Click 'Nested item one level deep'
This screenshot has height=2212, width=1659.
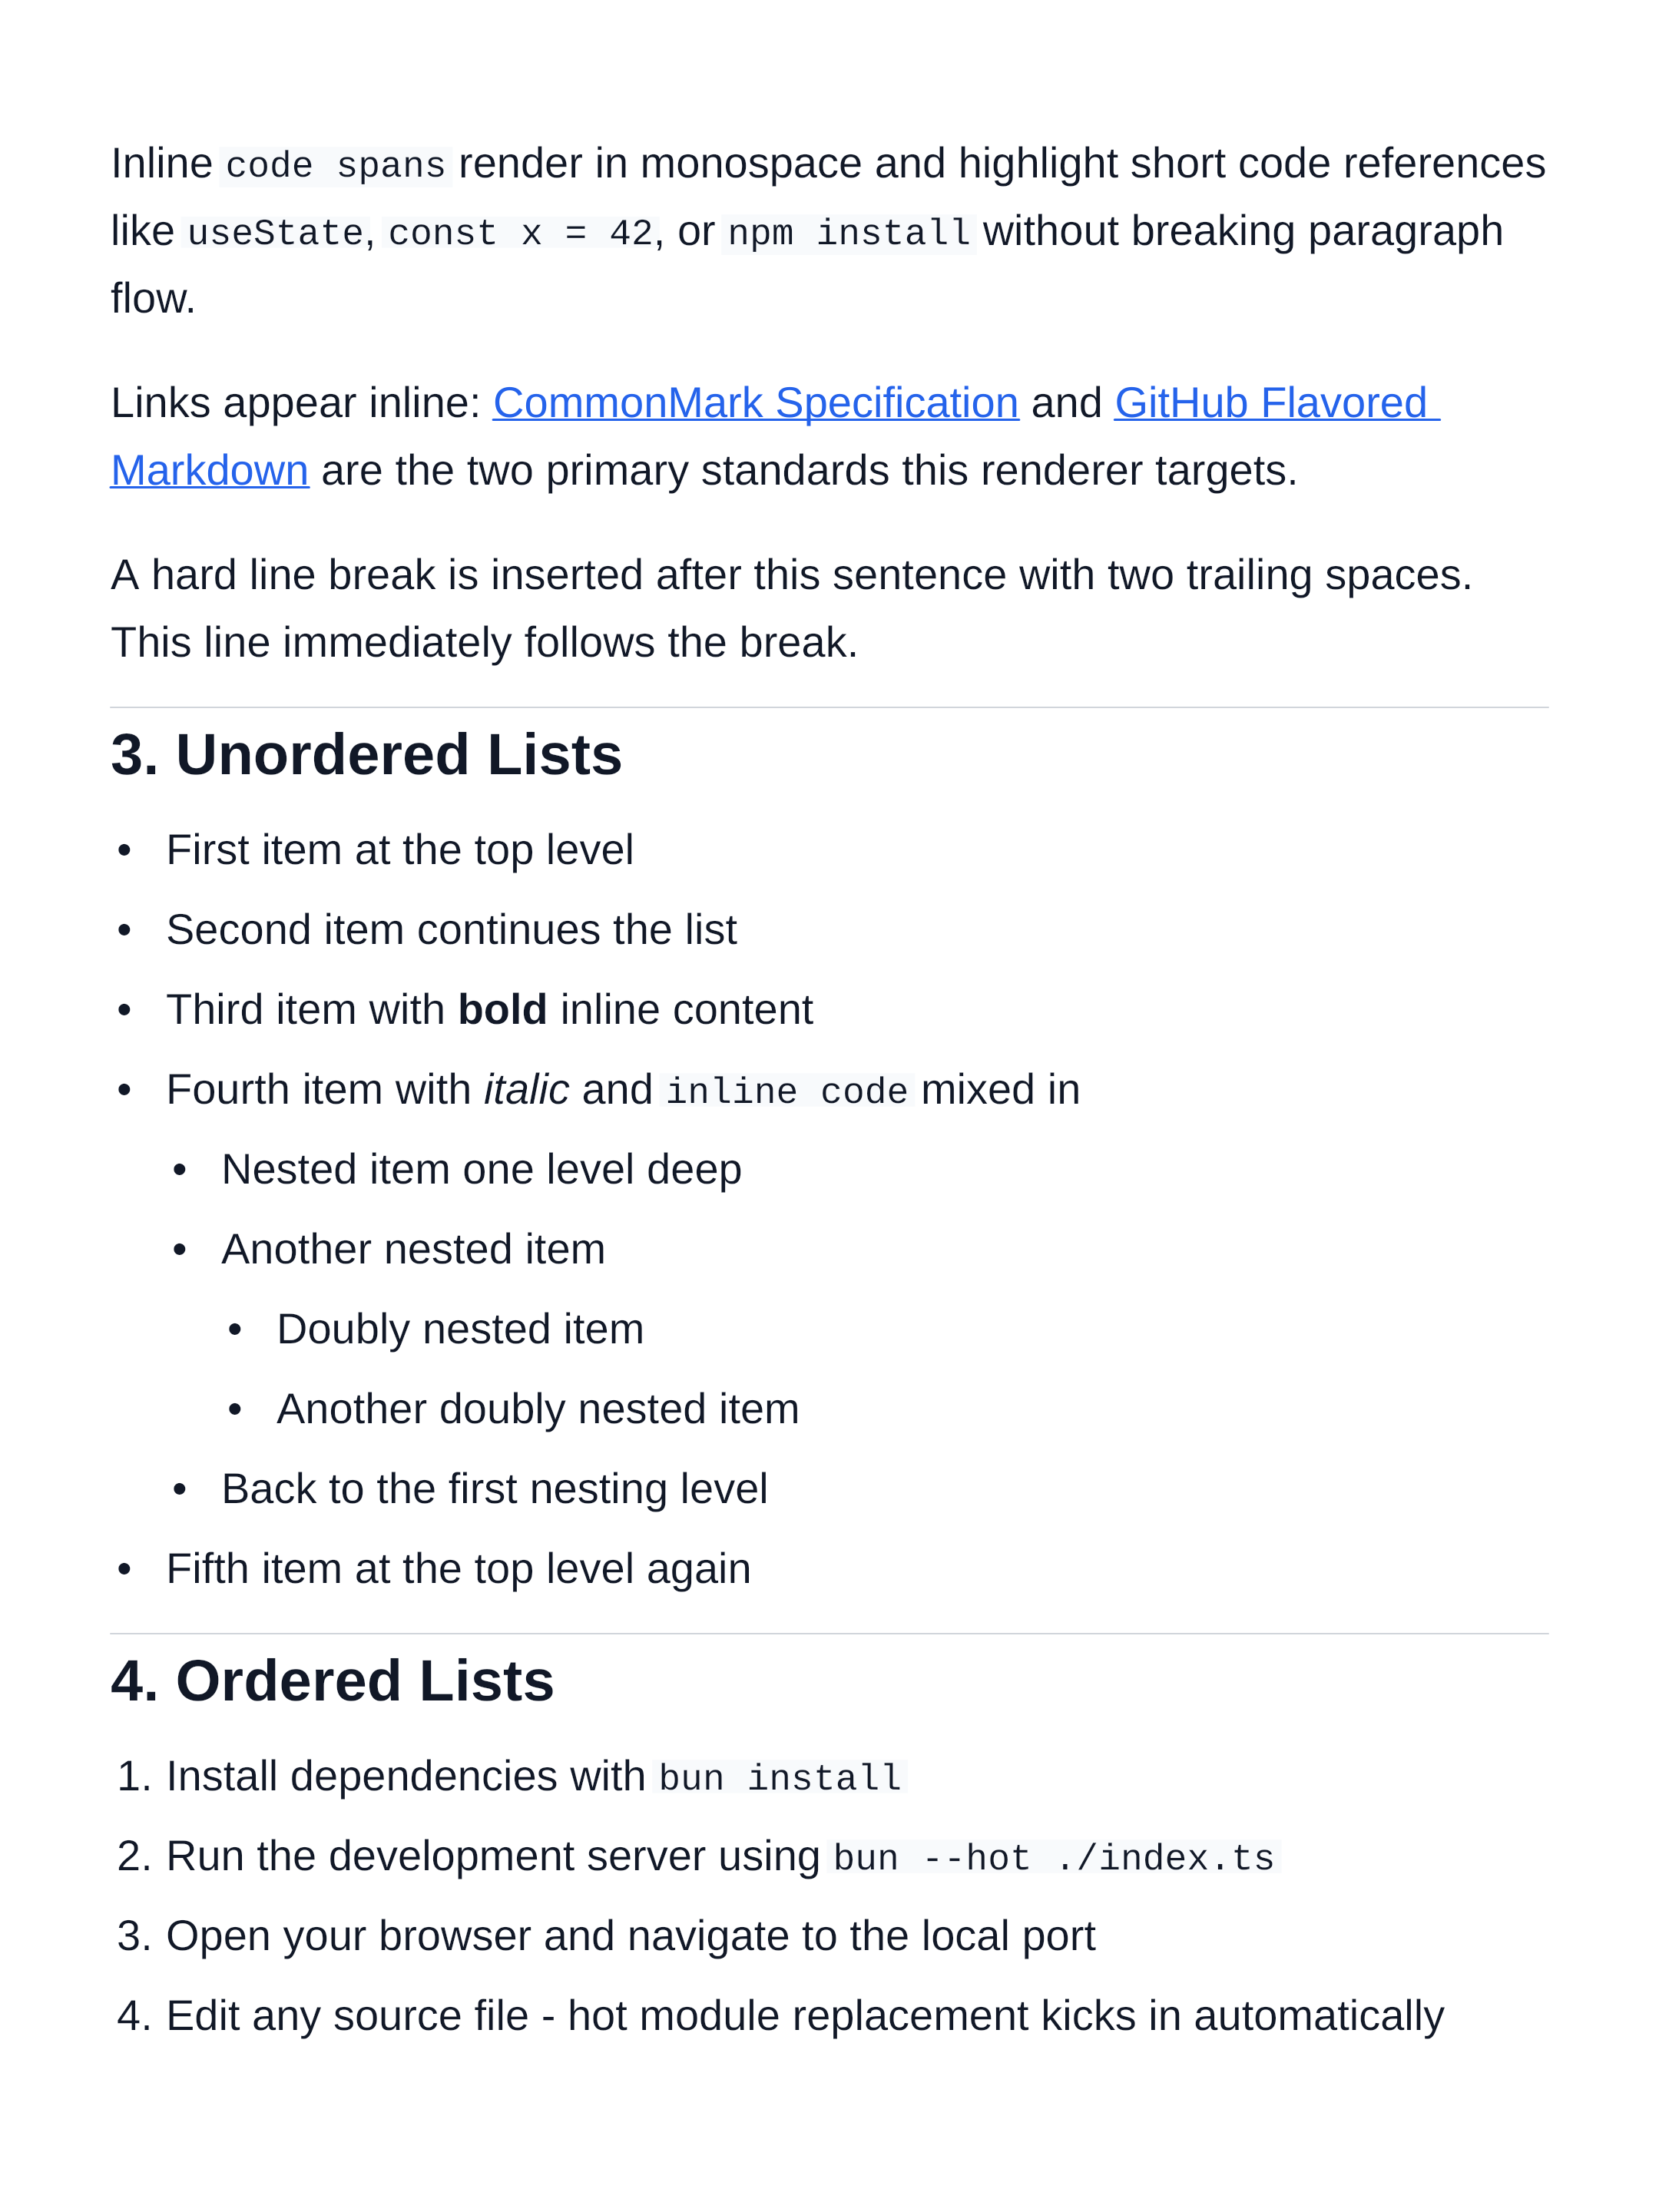click(x=481, y=1170)
